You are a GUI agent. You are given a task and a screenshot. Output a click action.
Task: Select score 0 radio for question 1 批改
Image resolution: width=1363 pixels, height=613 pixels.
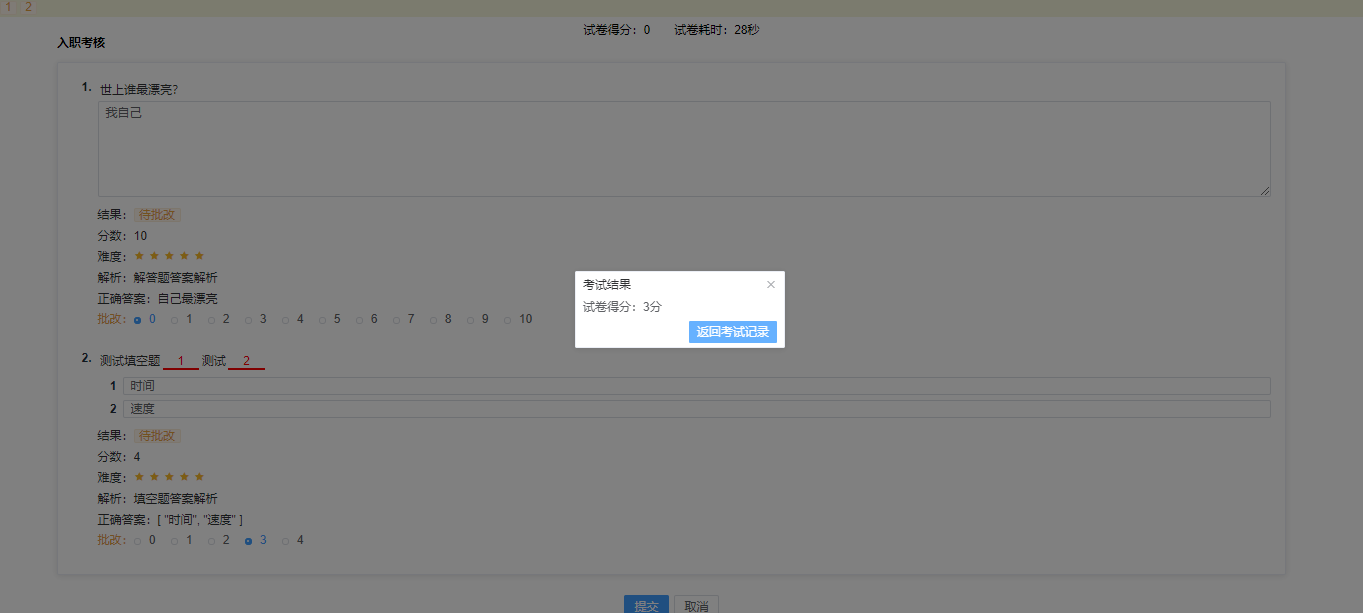[x=137, y=319]
